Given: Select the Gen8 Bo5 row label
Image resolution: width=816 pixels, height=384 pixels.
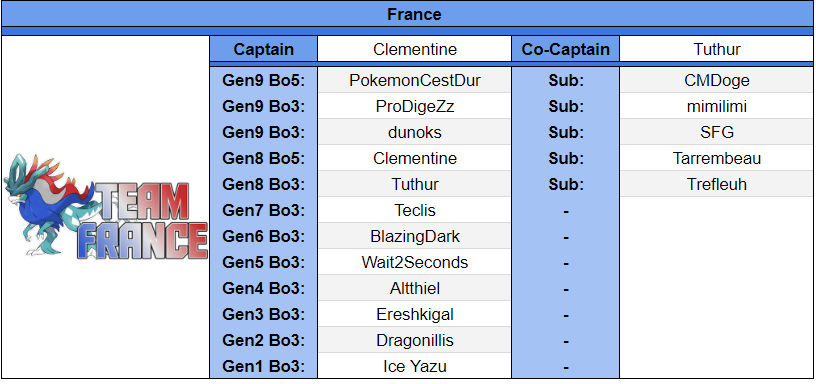Looking at the screenshot, I should pos(263,158).
